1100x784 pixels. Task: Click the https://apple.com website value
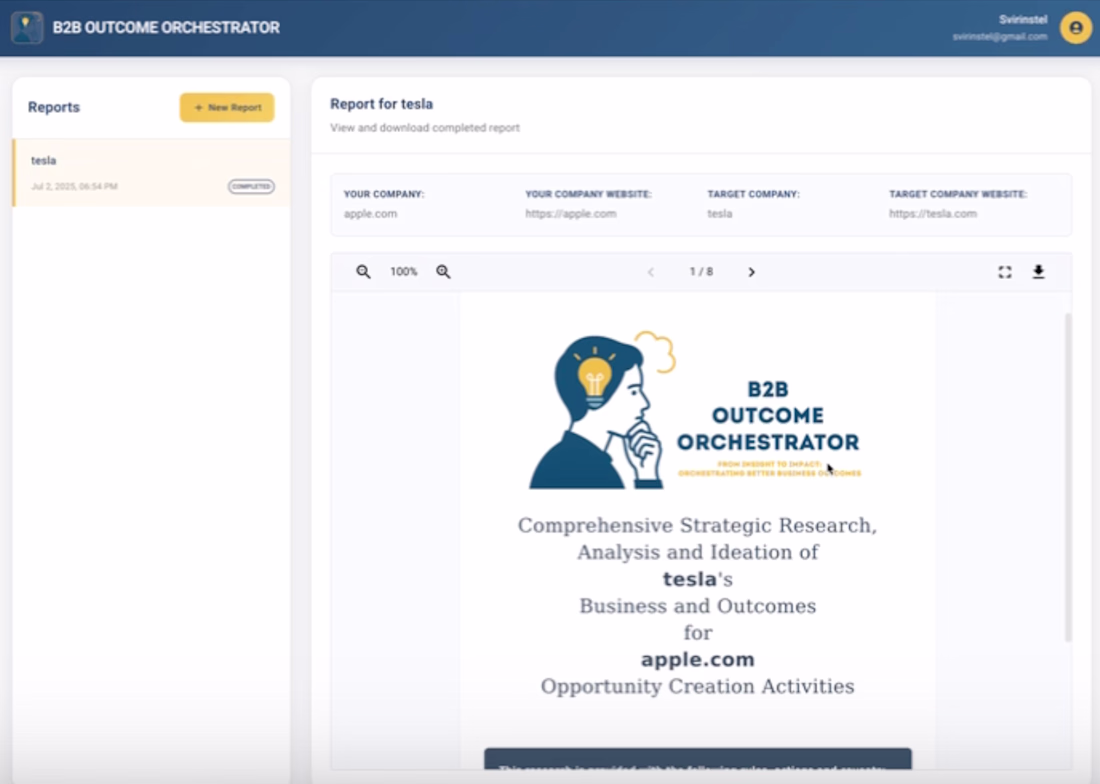571,214
